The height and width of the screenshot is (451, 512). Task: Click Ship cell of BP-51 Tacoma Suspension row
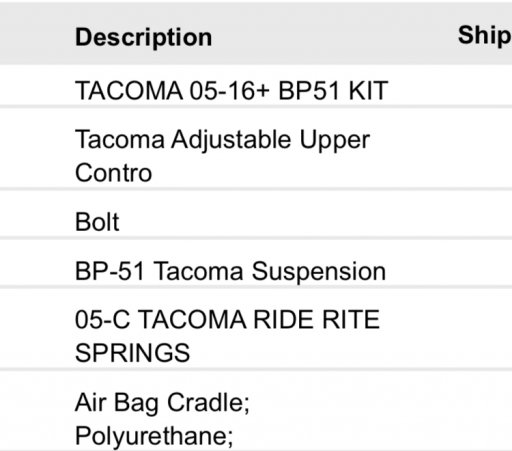click(x=484, y=263)
